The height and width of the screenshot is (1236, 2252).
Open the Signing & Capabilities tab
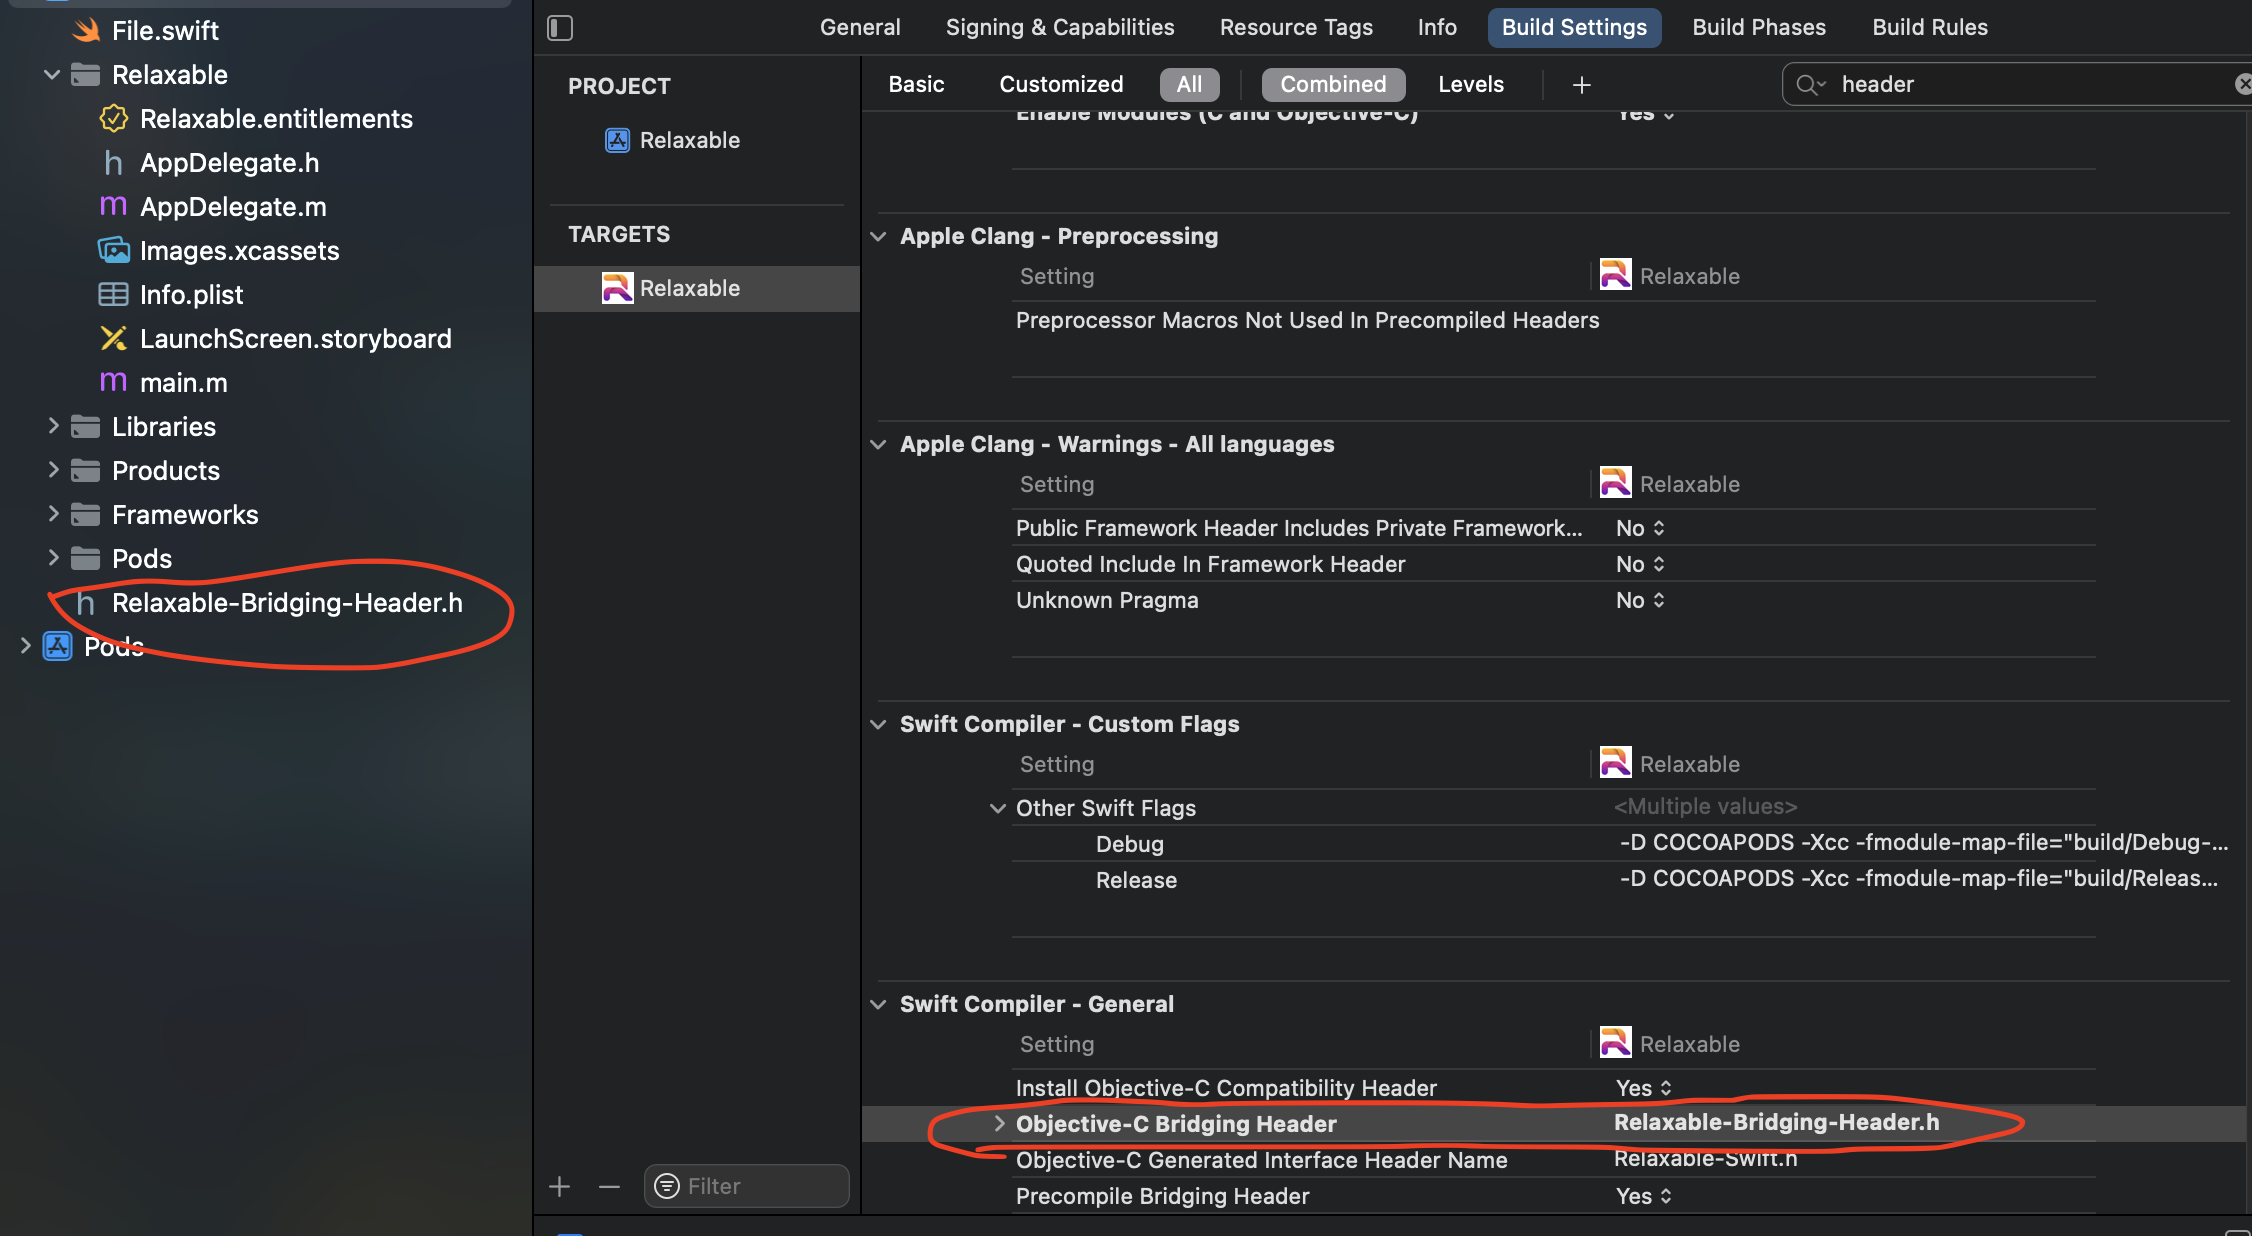(x=1059, y=27)
